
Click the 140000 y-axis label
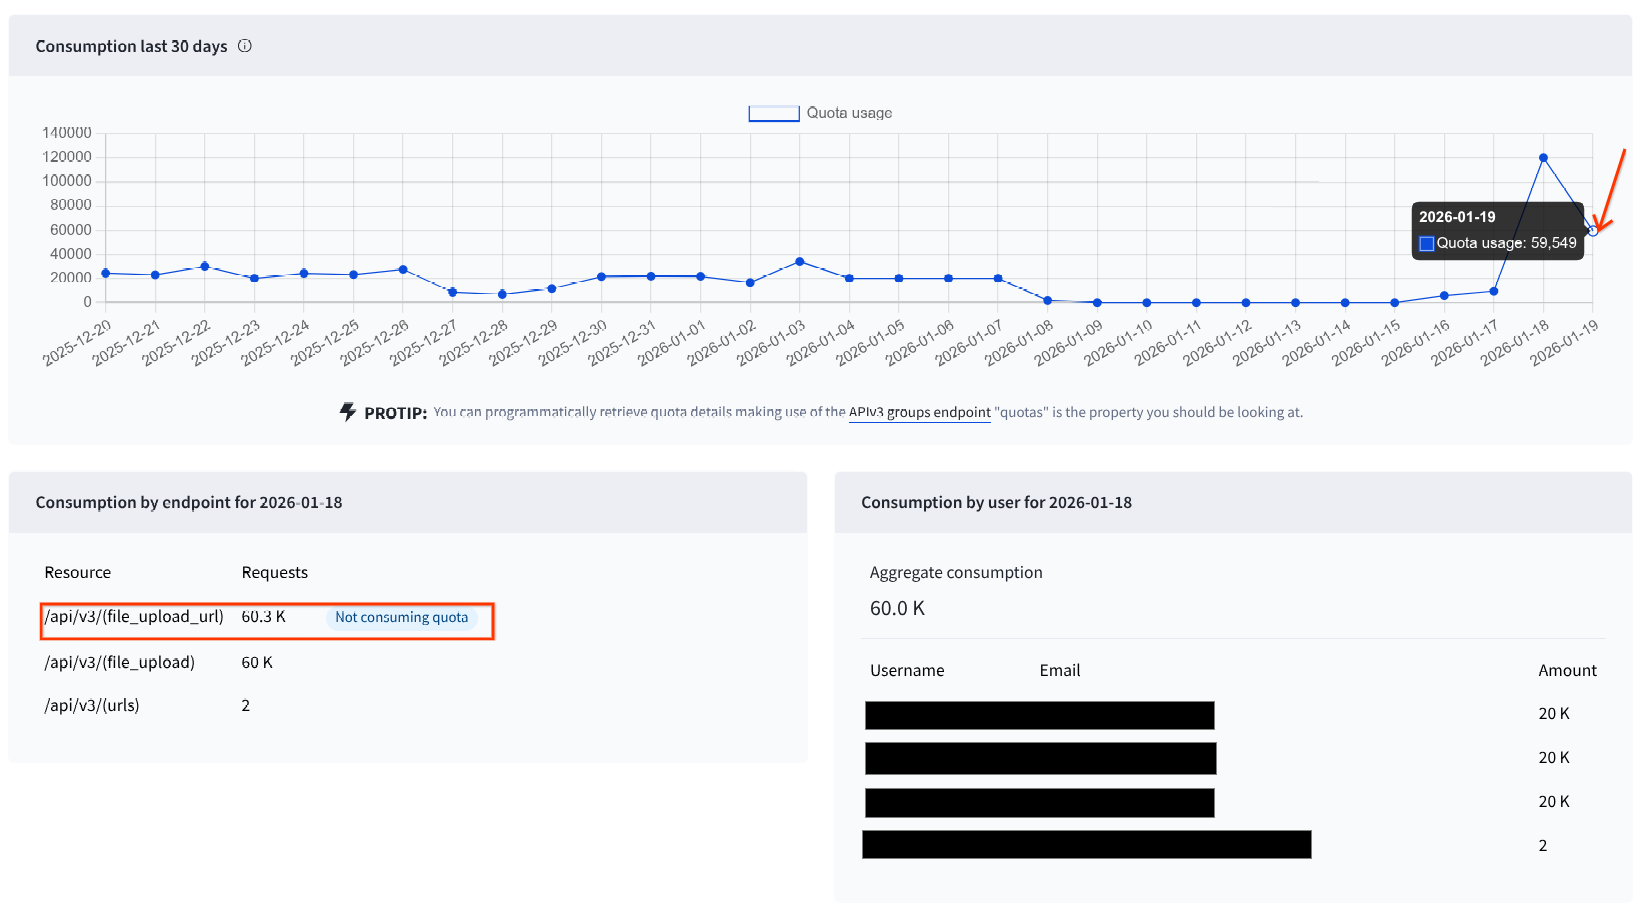[67, 133]
